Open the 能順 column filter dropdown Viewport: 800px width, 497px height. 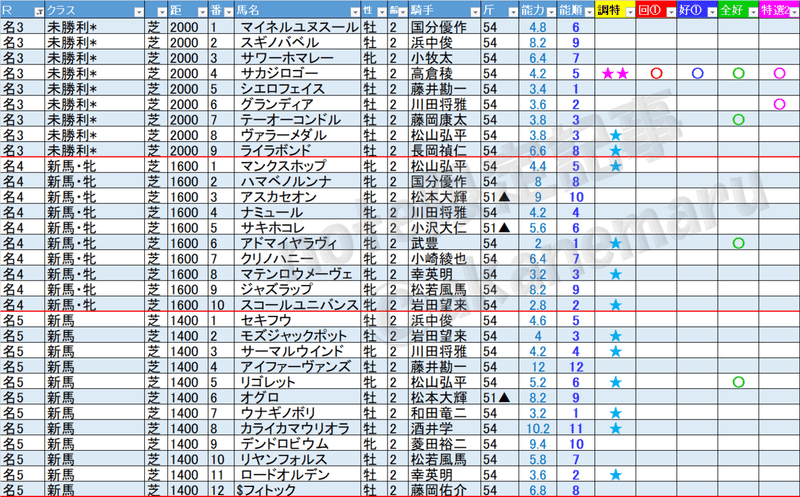(588, 12)
